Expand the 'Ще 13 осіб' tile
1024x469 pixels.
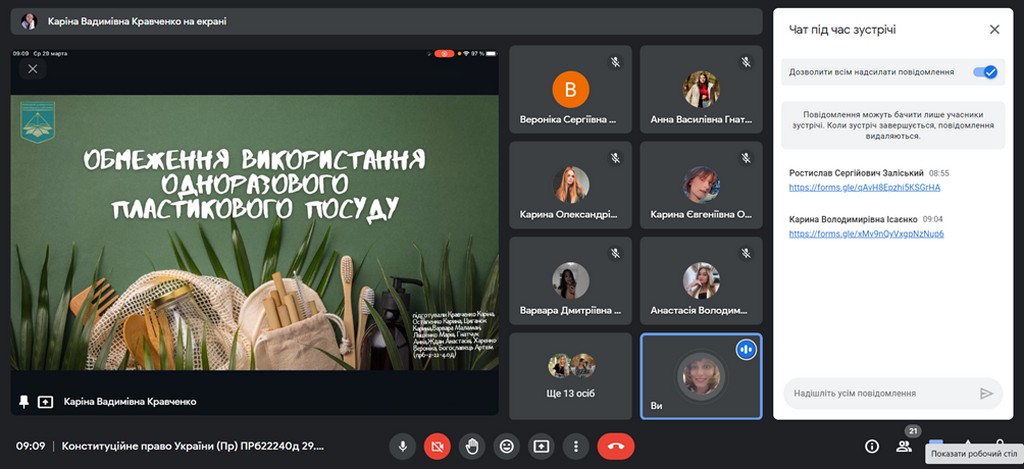coord(571,376)
